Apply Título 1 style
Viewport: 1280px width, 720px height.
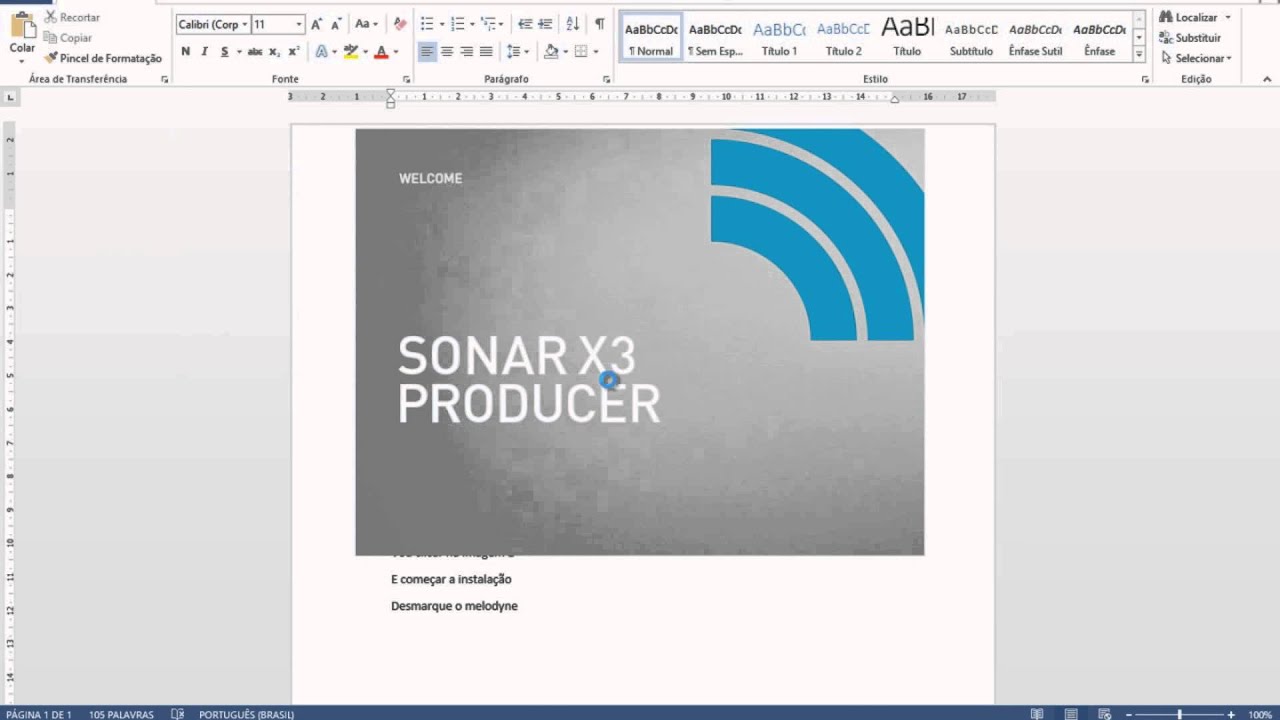pyautogui.click(x=779, y=38)
